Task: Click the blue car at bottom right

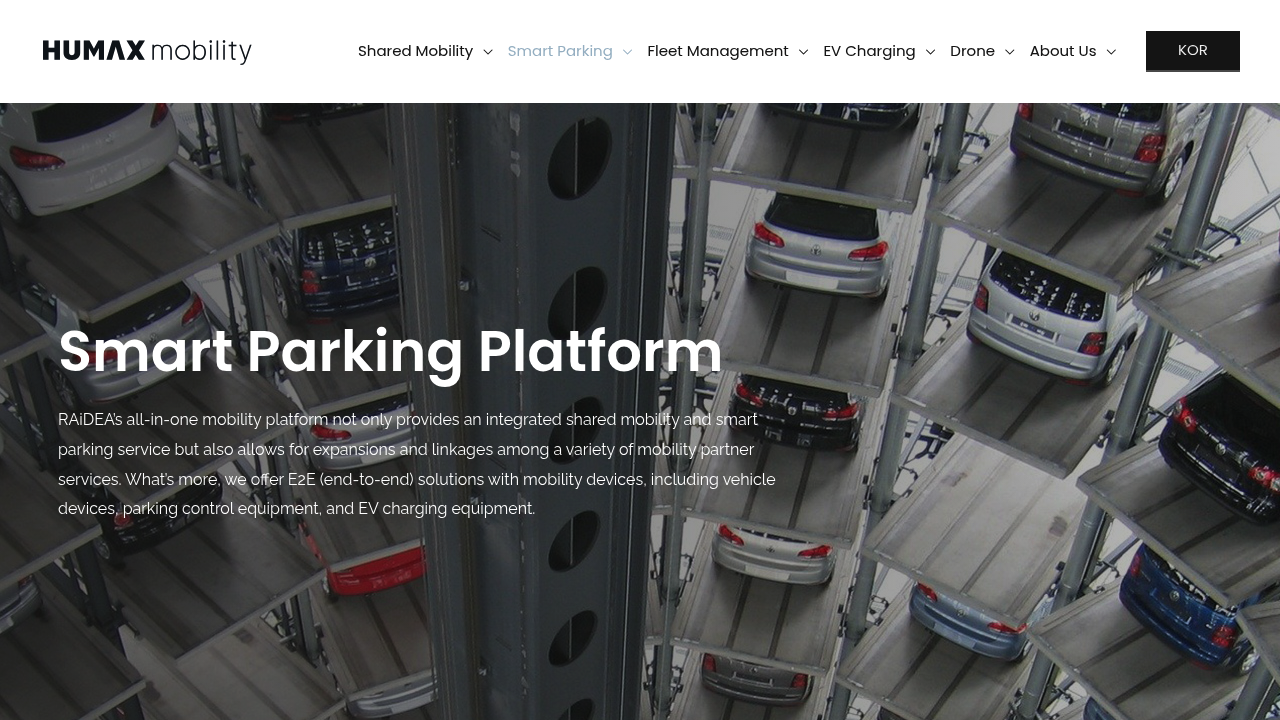Action: tap(1190, 600)
